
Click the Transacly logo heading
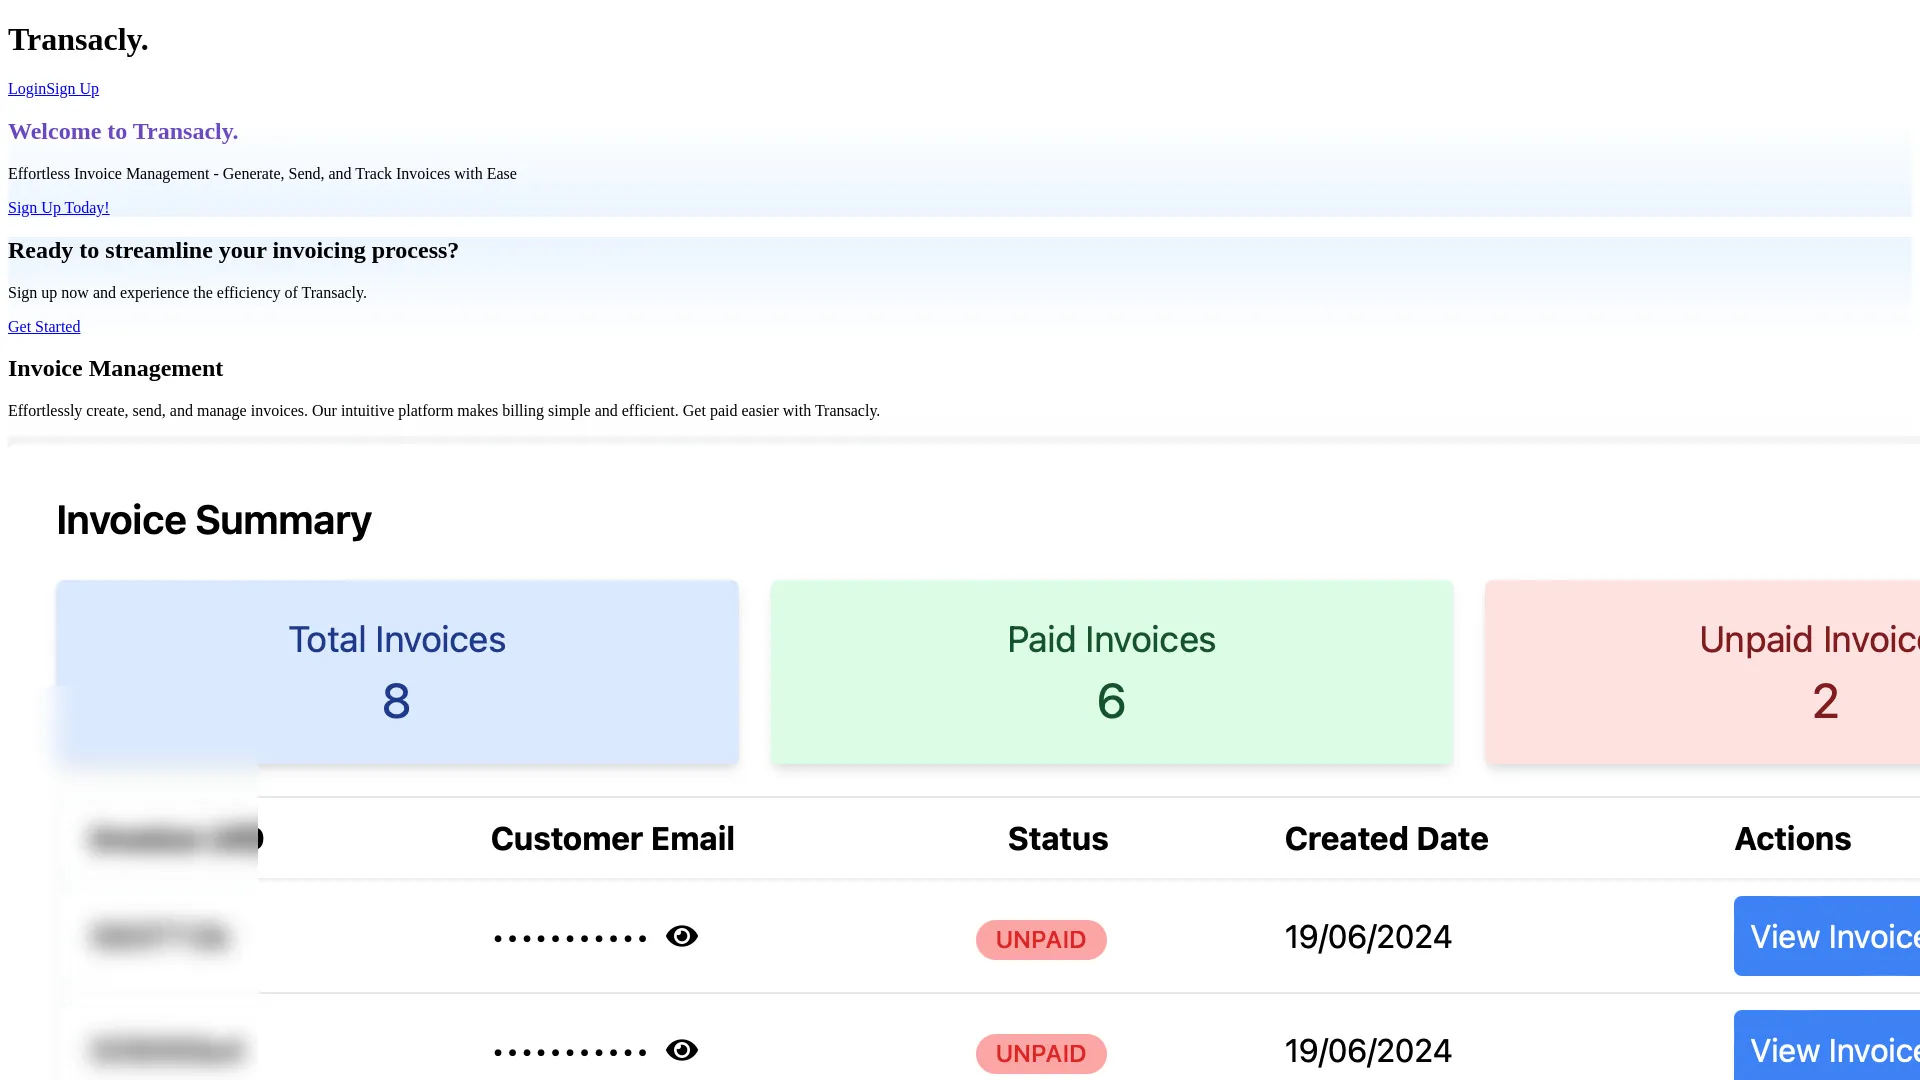78,39
